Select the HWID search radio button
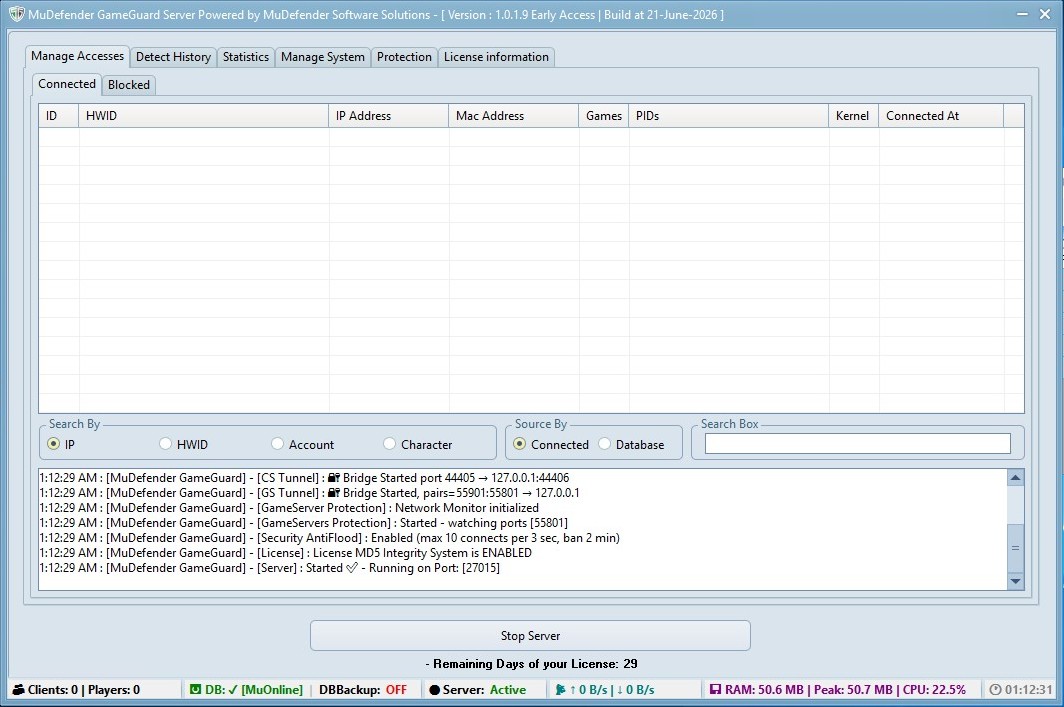 coord(166,444)
